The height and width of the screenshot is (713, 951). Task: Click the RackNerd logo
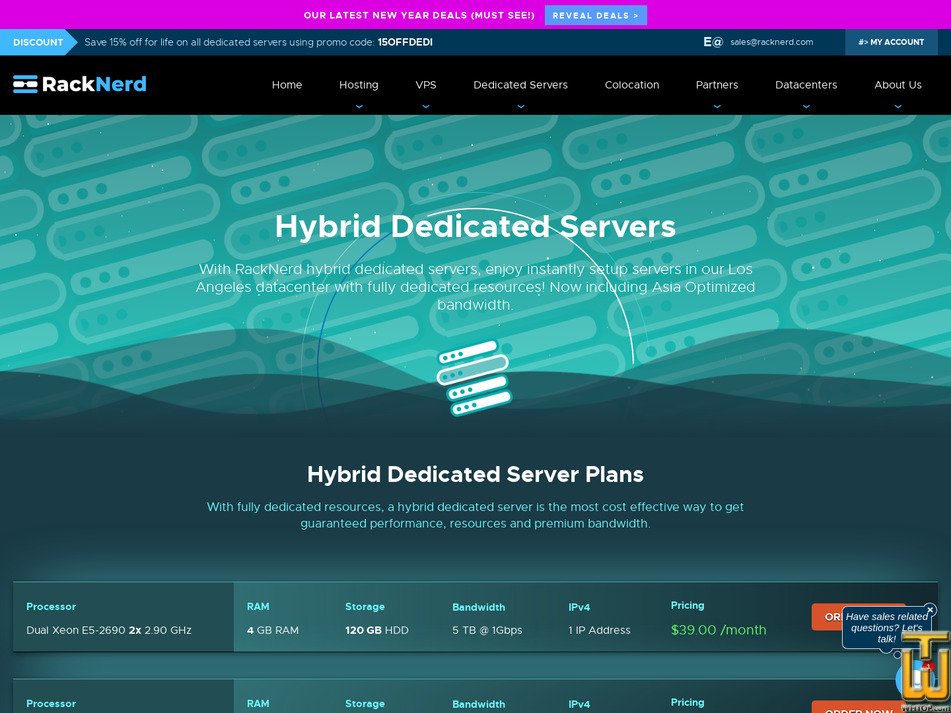pyautogui.click(x=79, y=84)
